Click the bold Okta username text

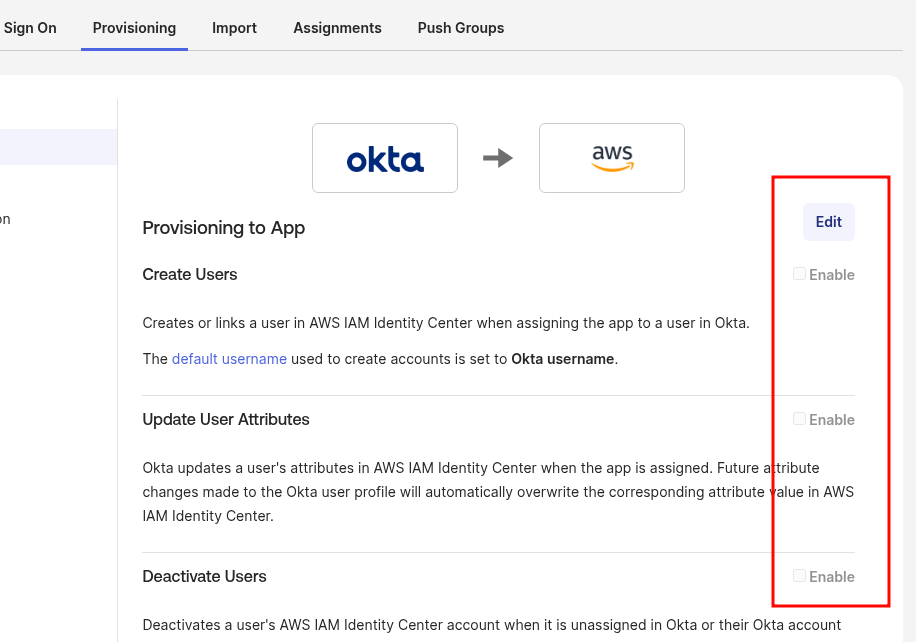coord(562,359)
